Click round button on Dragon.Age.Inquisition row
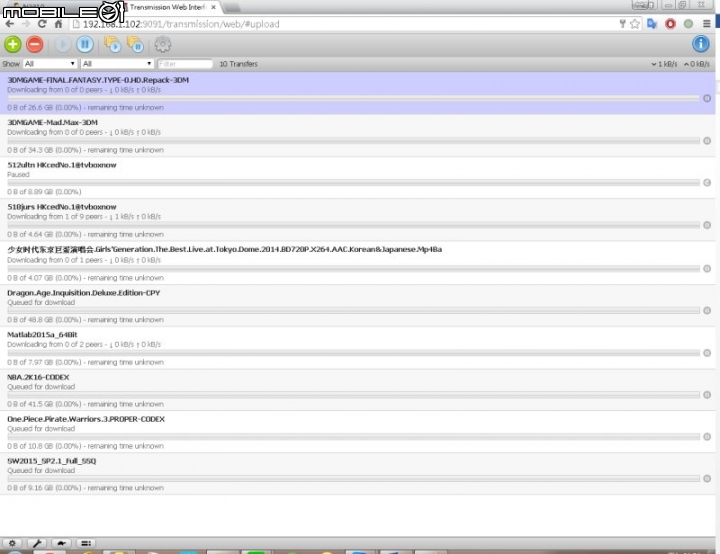The height and width of the screenshot is (554, 720). coord(707,311)
